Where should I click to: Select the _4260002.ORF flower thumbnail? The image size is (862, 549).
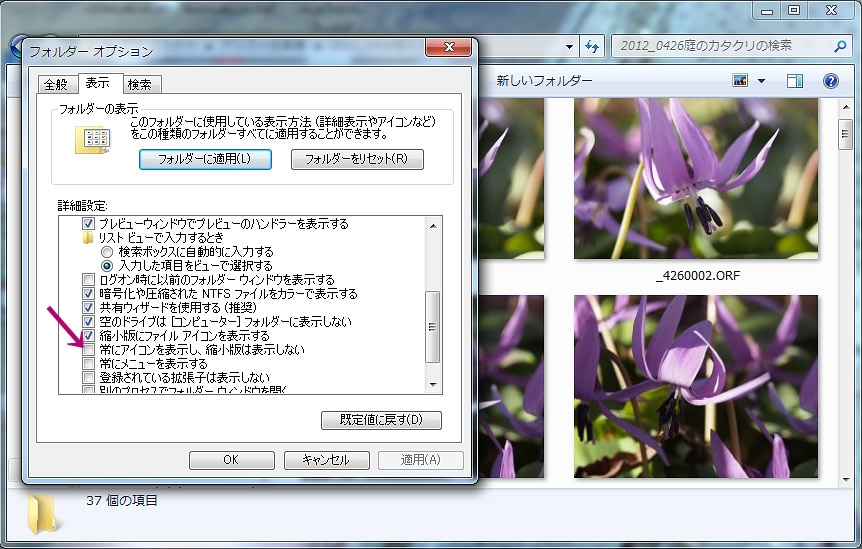point(695,179)
